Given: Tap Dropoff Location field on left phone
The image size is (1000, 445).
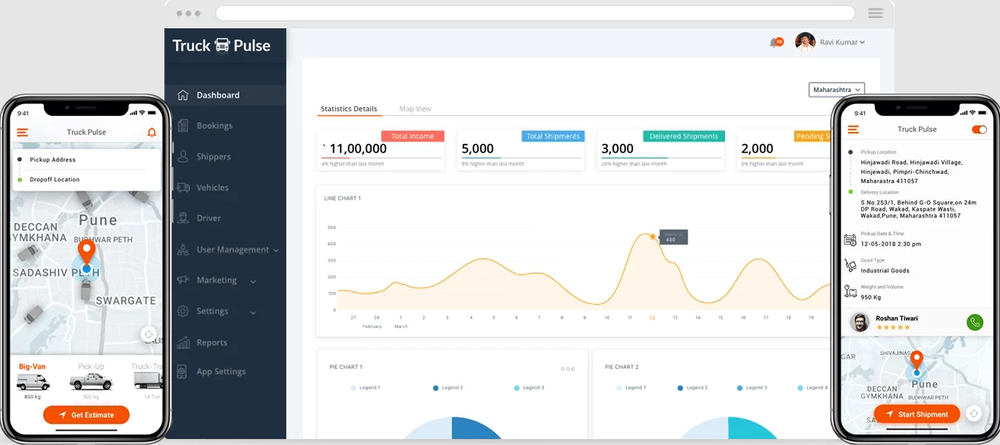Looking at the screenshot, I should click(x=86, y=179).
